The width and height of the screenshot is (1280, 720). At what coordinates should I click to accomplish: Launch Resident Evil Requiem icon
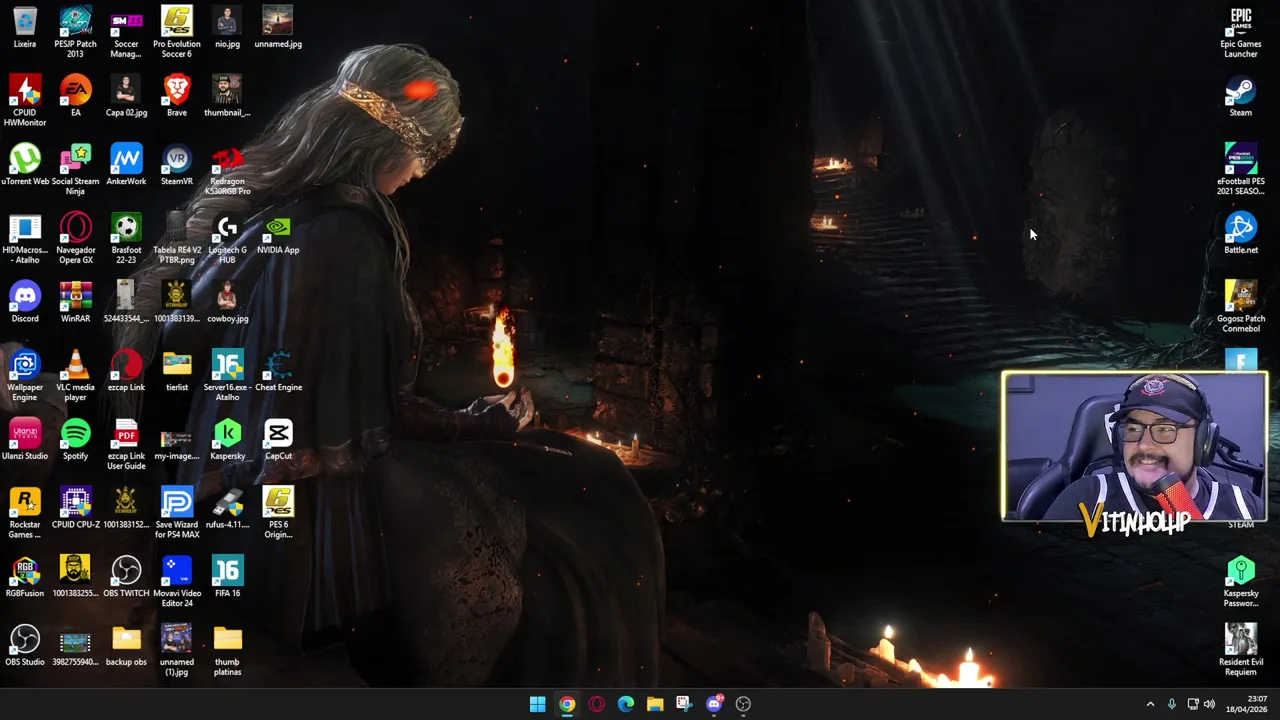1241,650
